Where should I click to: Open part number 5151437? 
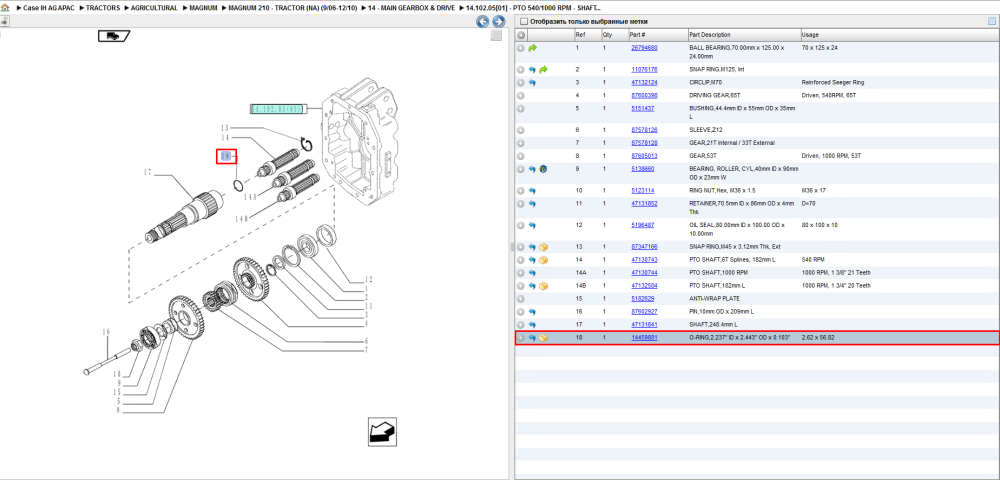(x=642, y=108)
